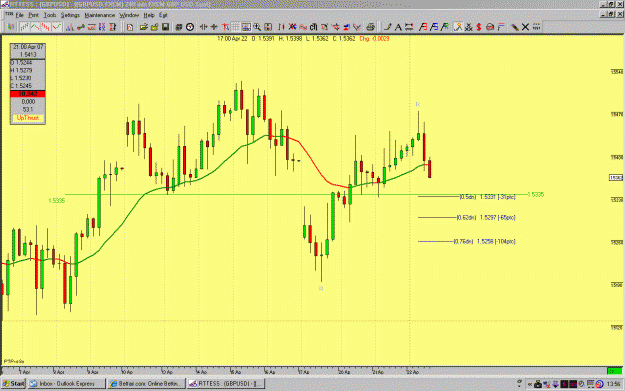
Task: Select the green bar chart style icon
Action: pos(25,27)
